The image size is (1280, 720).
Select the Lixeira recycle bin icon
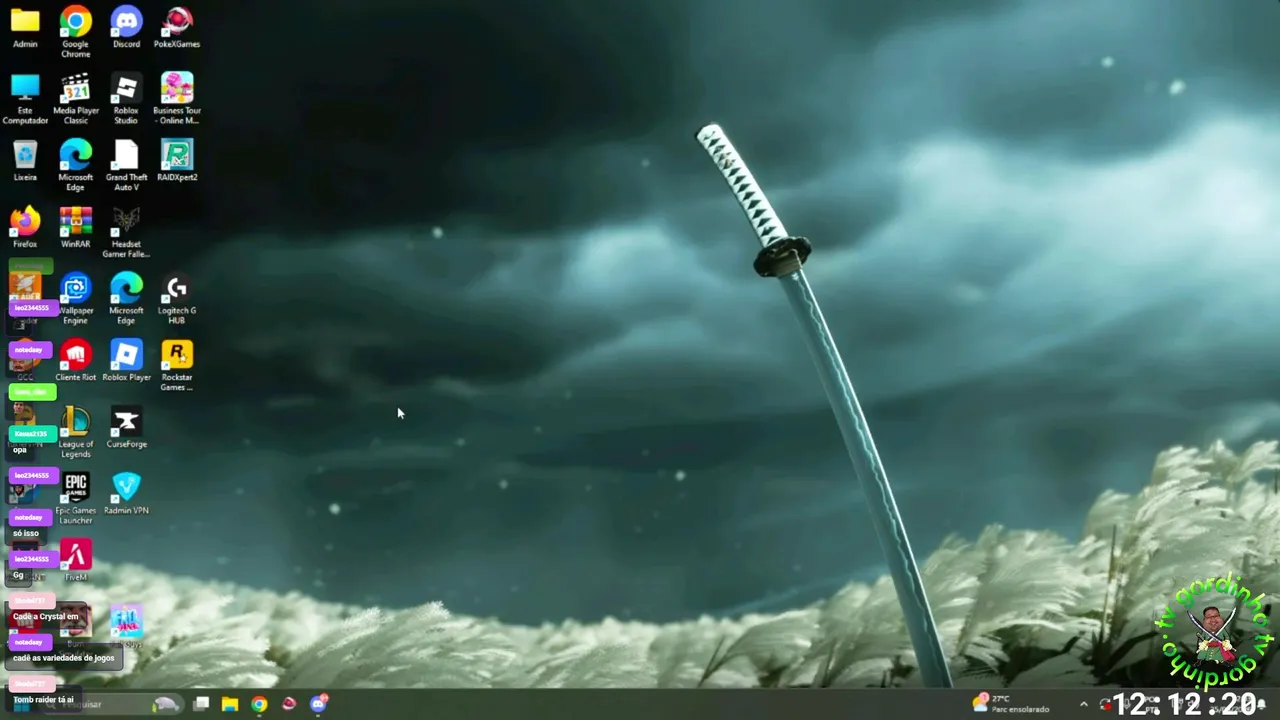25,161
